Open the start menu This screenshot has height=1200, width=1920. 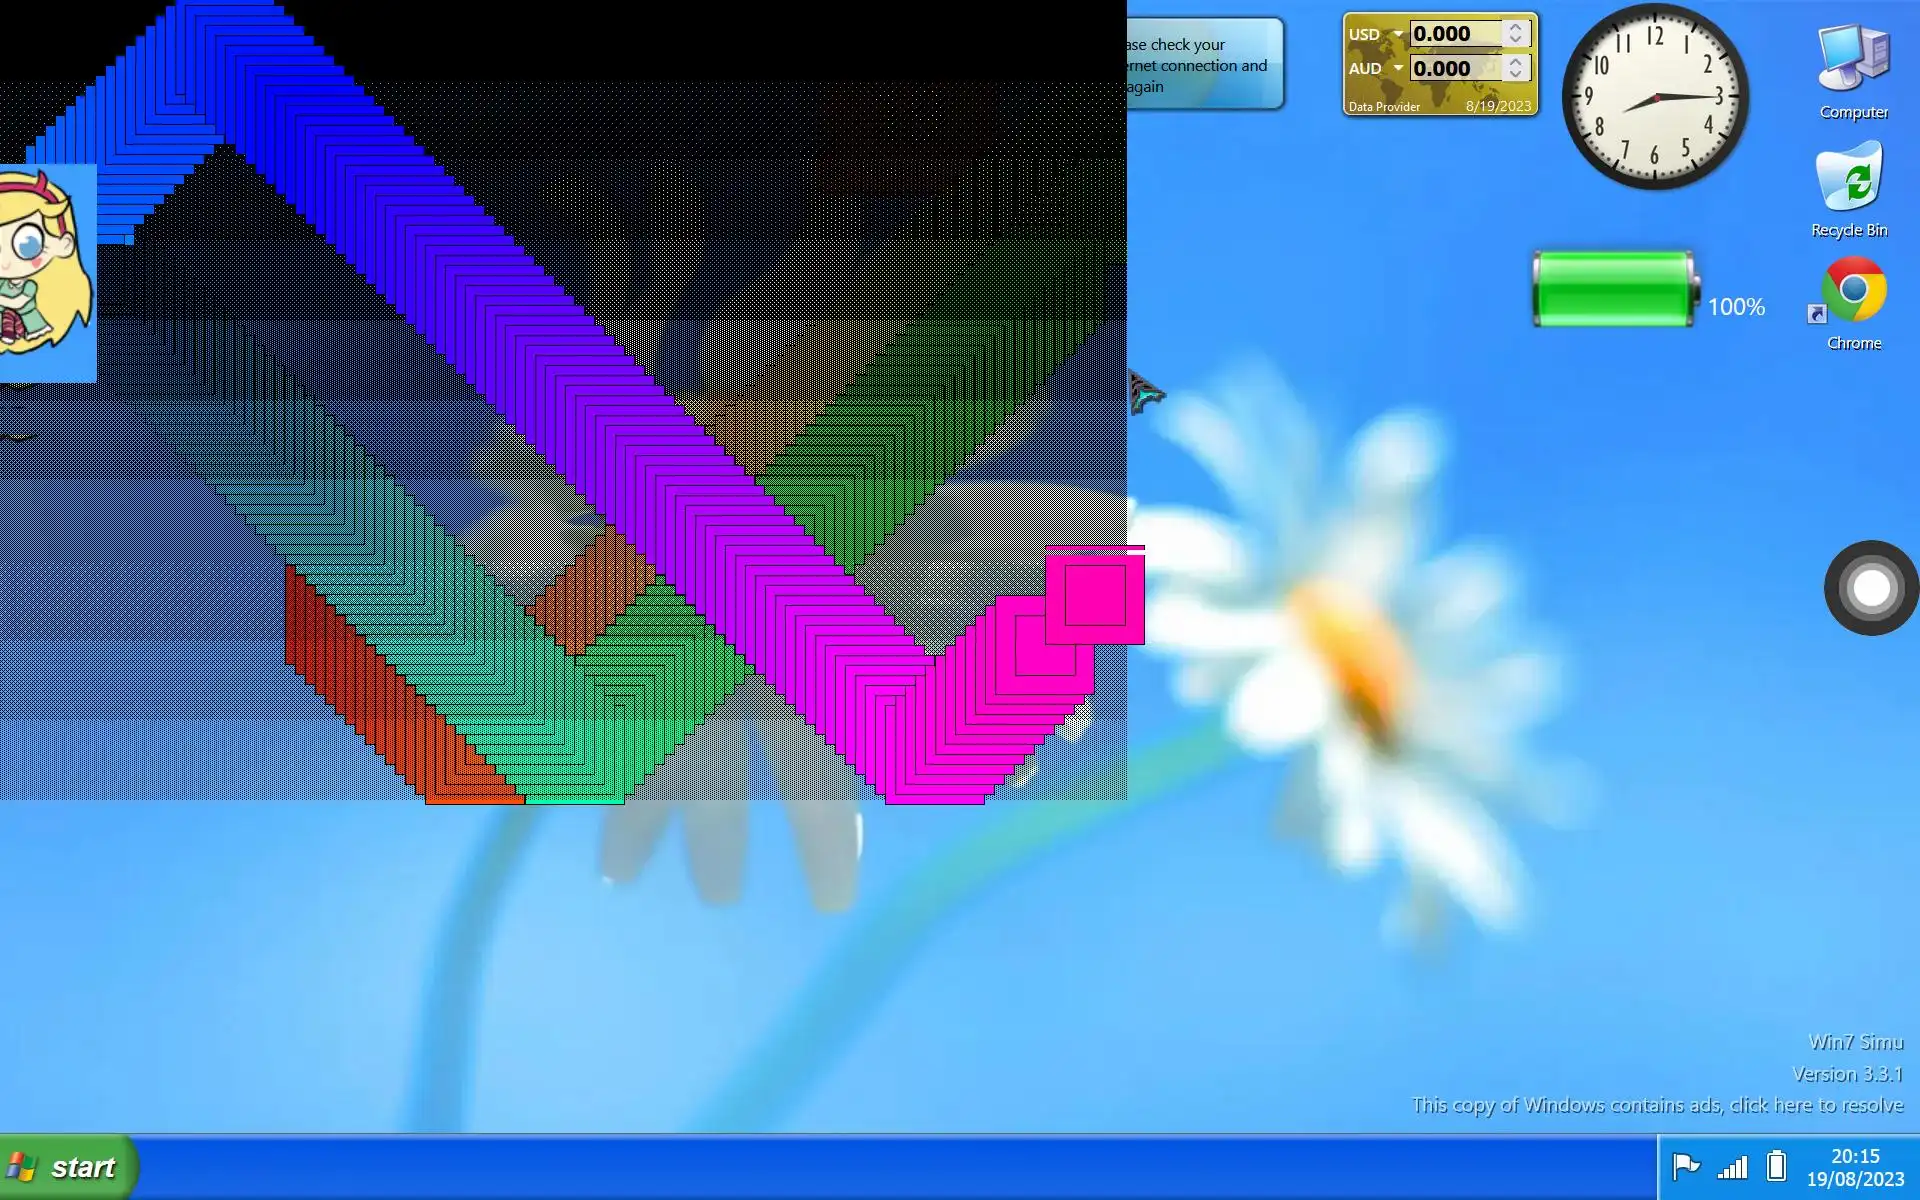tap(68, 1167)
